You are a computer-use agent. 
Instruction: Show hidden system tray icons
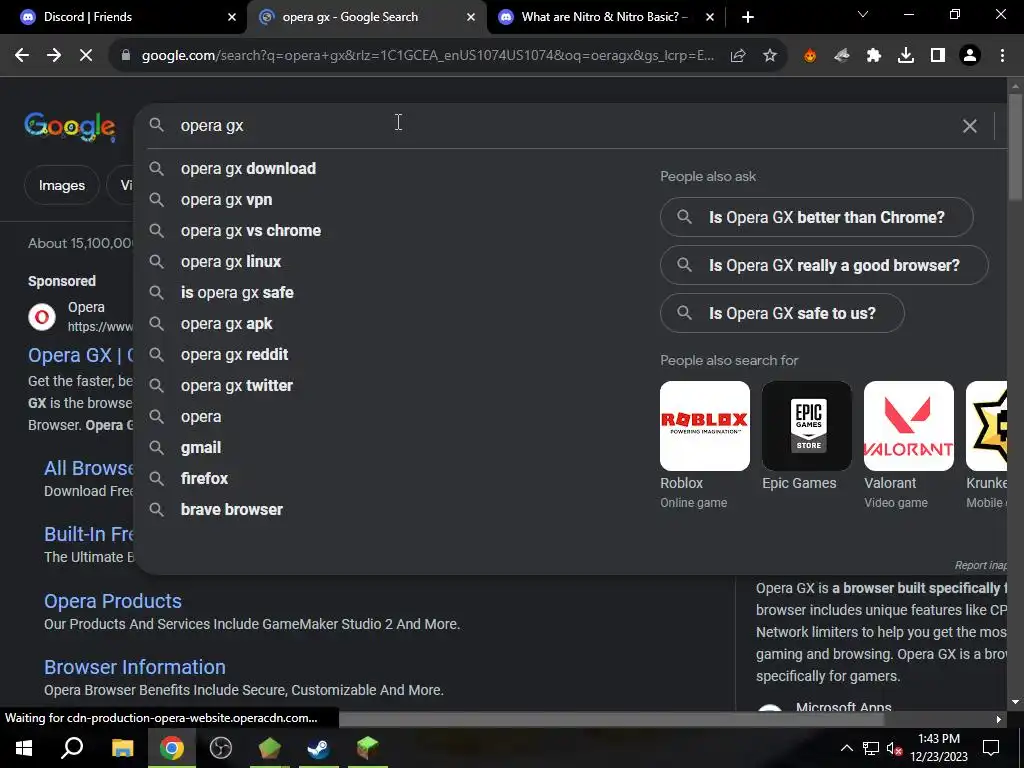tap(846, 748)
